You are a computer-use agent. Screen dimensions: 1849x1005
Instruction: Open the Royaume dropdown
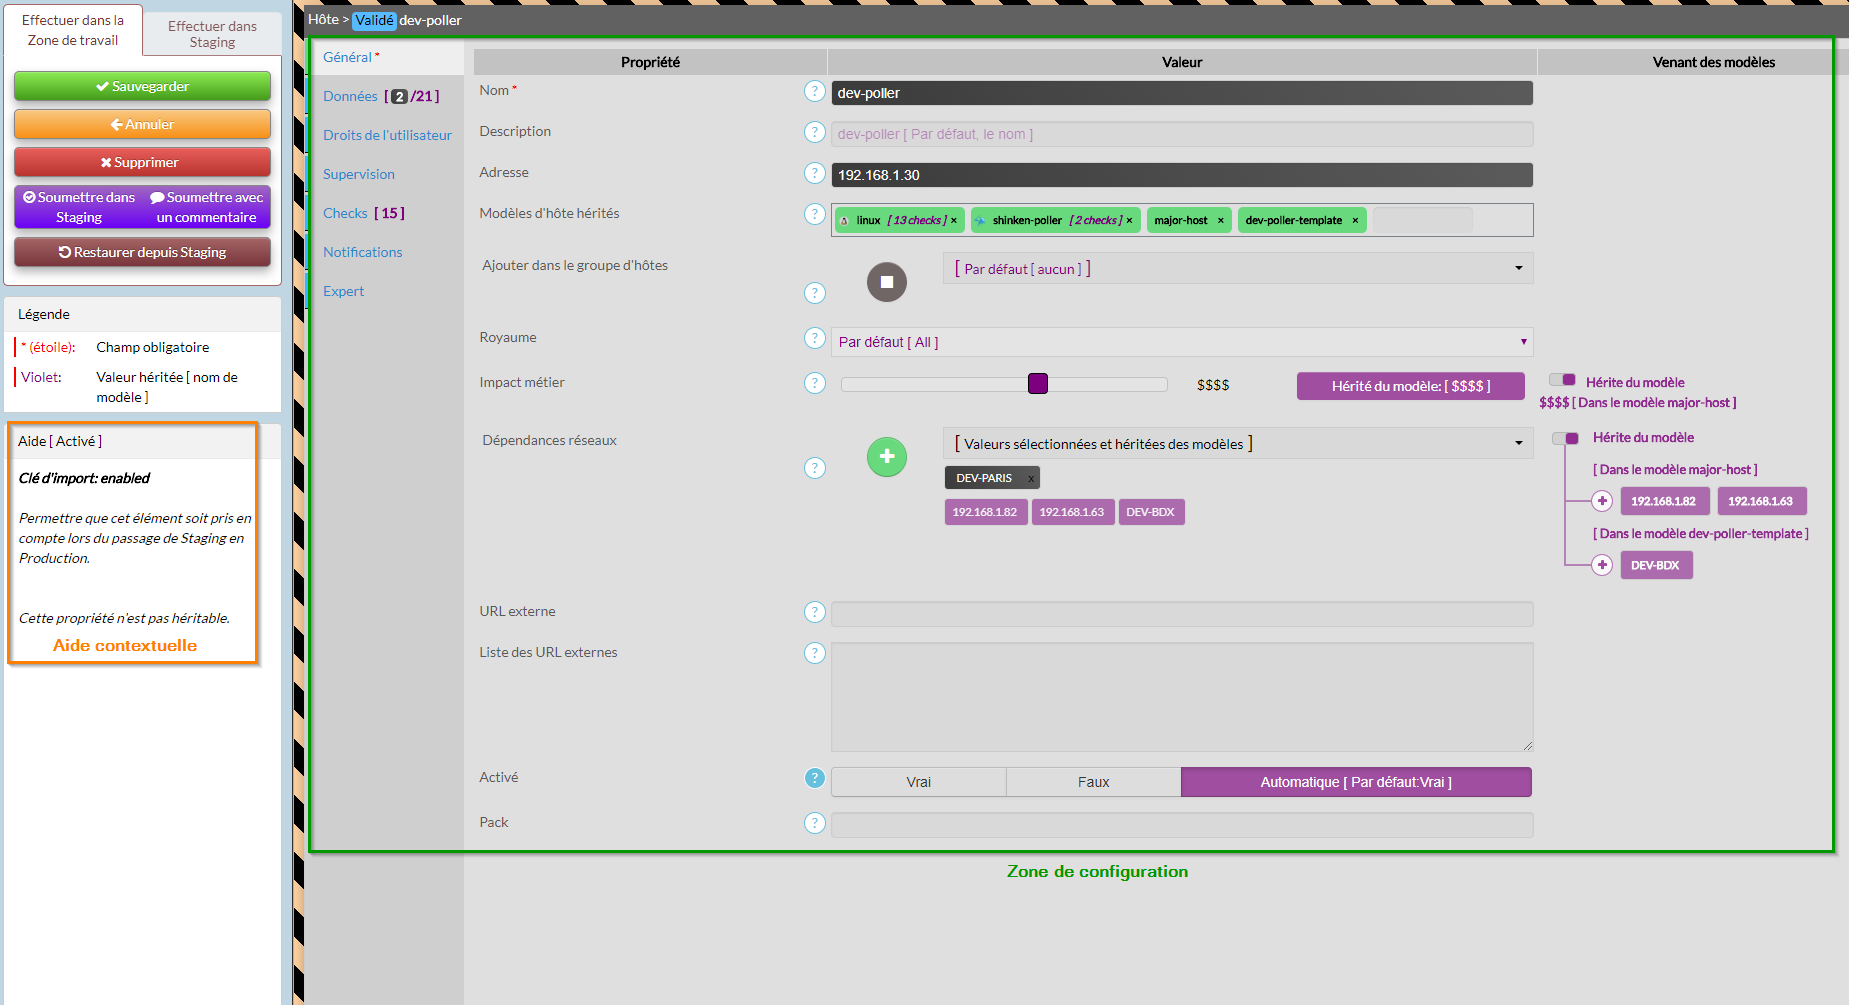click(1181, 342)
